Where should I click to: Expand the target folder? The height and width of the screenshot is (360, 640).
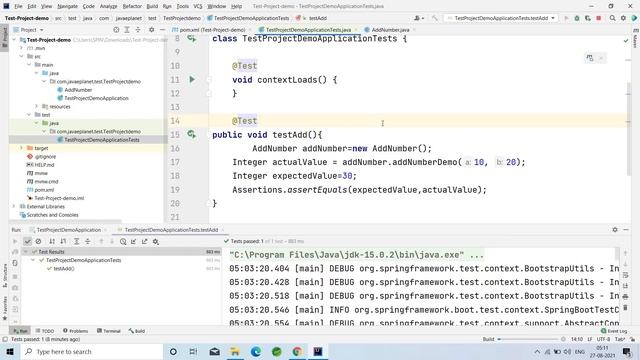22,148
